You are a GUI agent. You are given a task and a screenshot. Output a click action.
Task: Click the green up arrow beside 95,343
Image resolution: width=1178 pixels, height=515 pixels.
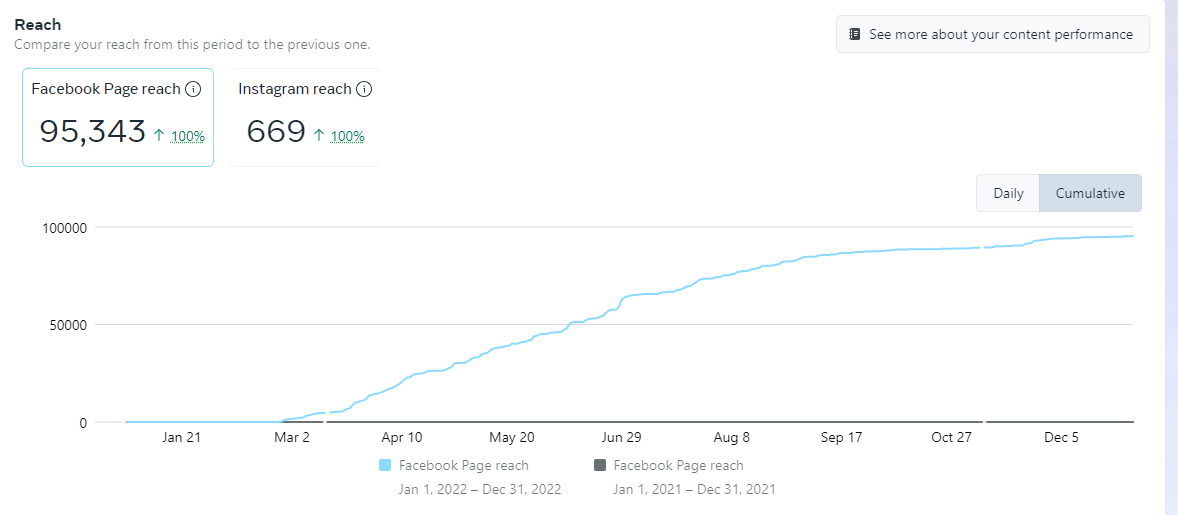point(158,133)
